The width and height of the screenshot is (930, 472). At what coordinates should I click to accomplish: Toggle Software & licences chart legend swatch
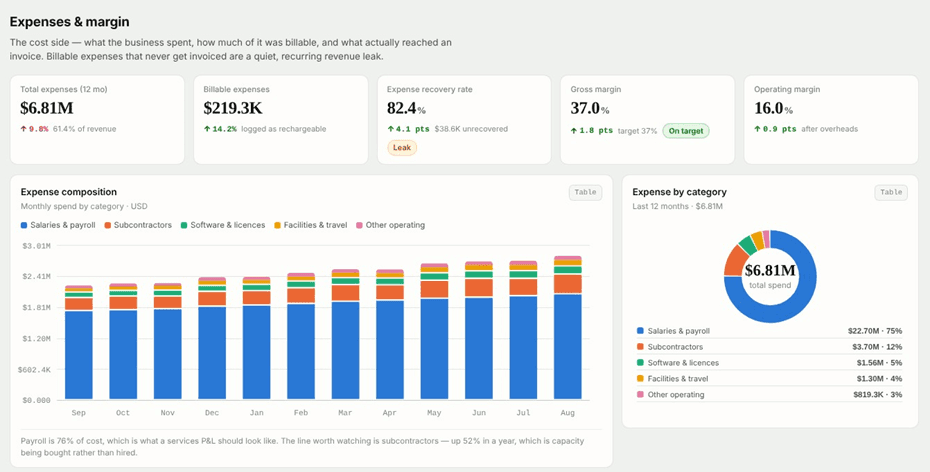(184, 225)
